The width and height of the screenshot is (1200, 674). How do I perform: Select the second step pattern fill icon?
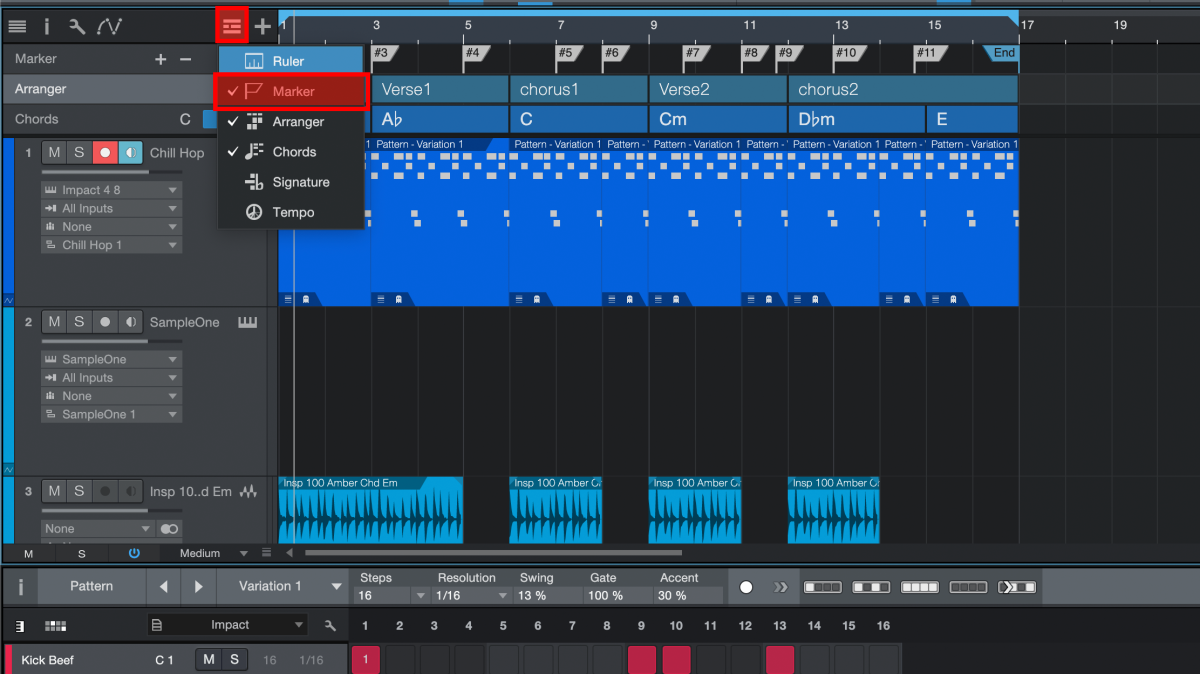point(871,587)
